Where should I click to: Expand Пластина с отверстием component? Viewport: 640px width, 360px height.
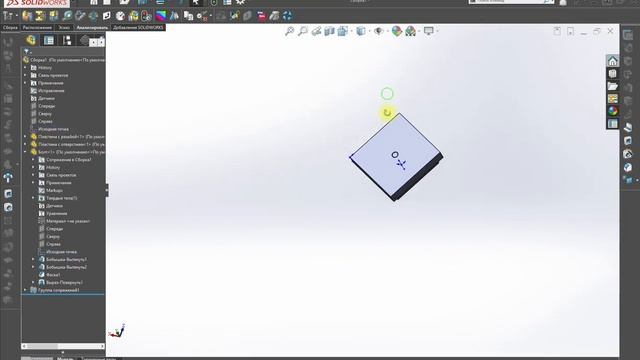point(25,144)
